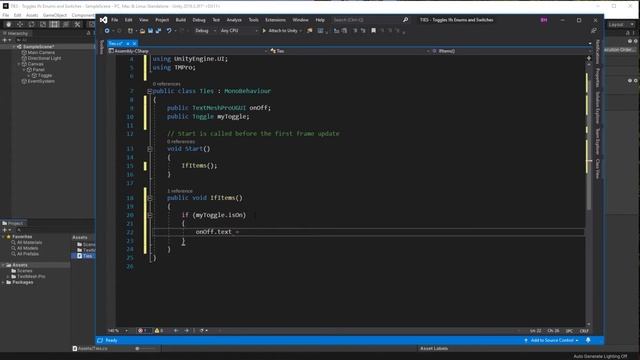640x360 pixels.
Task: Collapse the Ties class outlining toggle
Action: (149, 91)
